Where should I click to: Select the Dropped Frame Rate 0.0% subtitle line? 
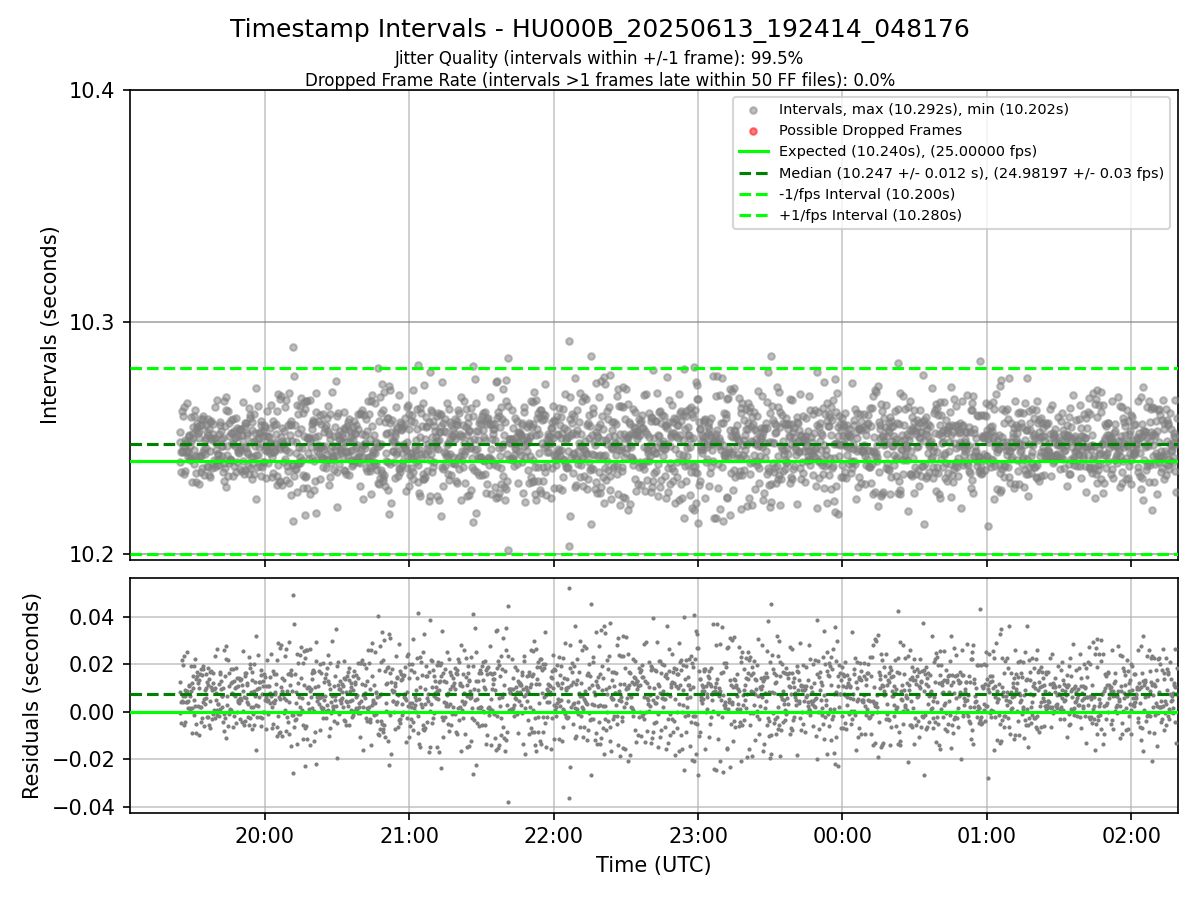599,79
